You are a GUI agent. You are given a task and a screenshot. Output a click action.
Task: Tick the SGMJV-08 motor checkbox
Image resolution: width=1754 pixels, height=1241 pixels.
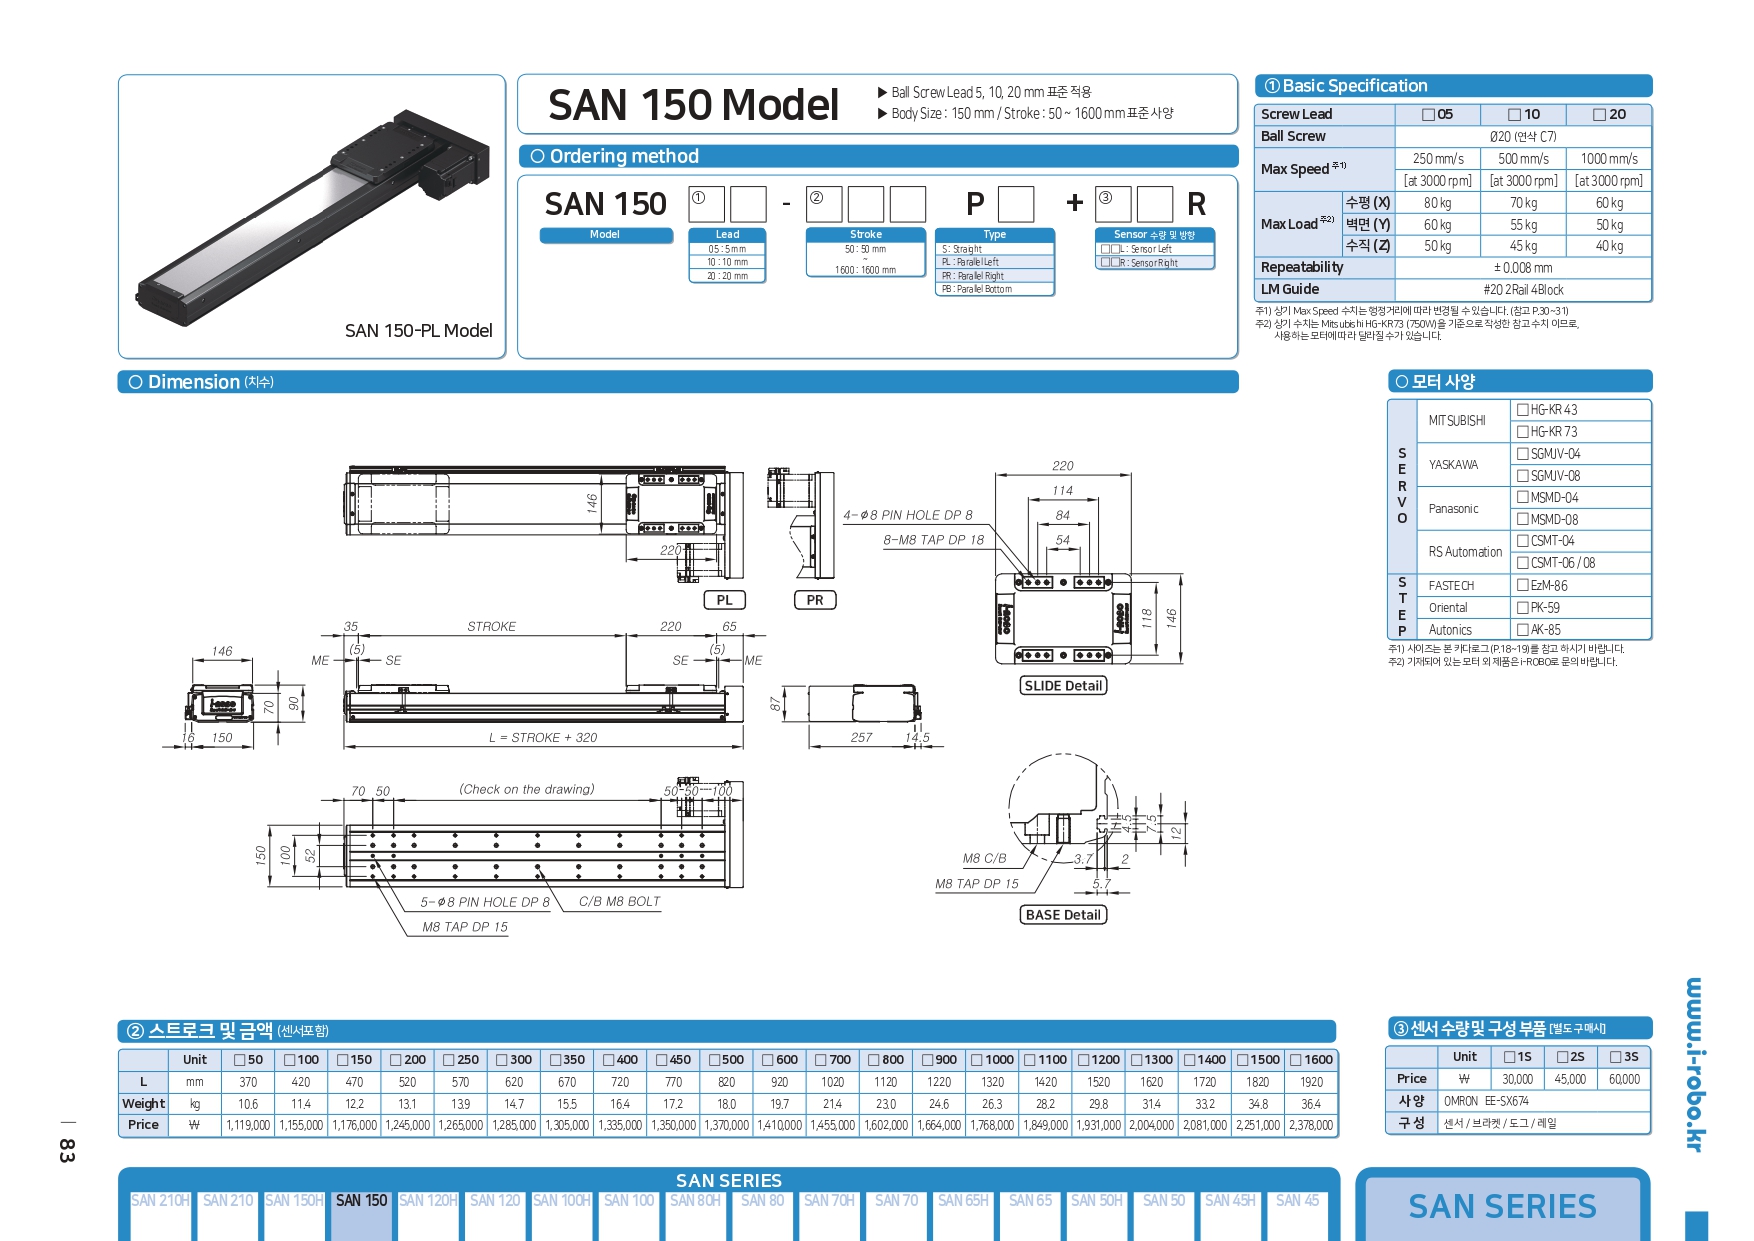pyautogui.click(x=1523, y=476)
